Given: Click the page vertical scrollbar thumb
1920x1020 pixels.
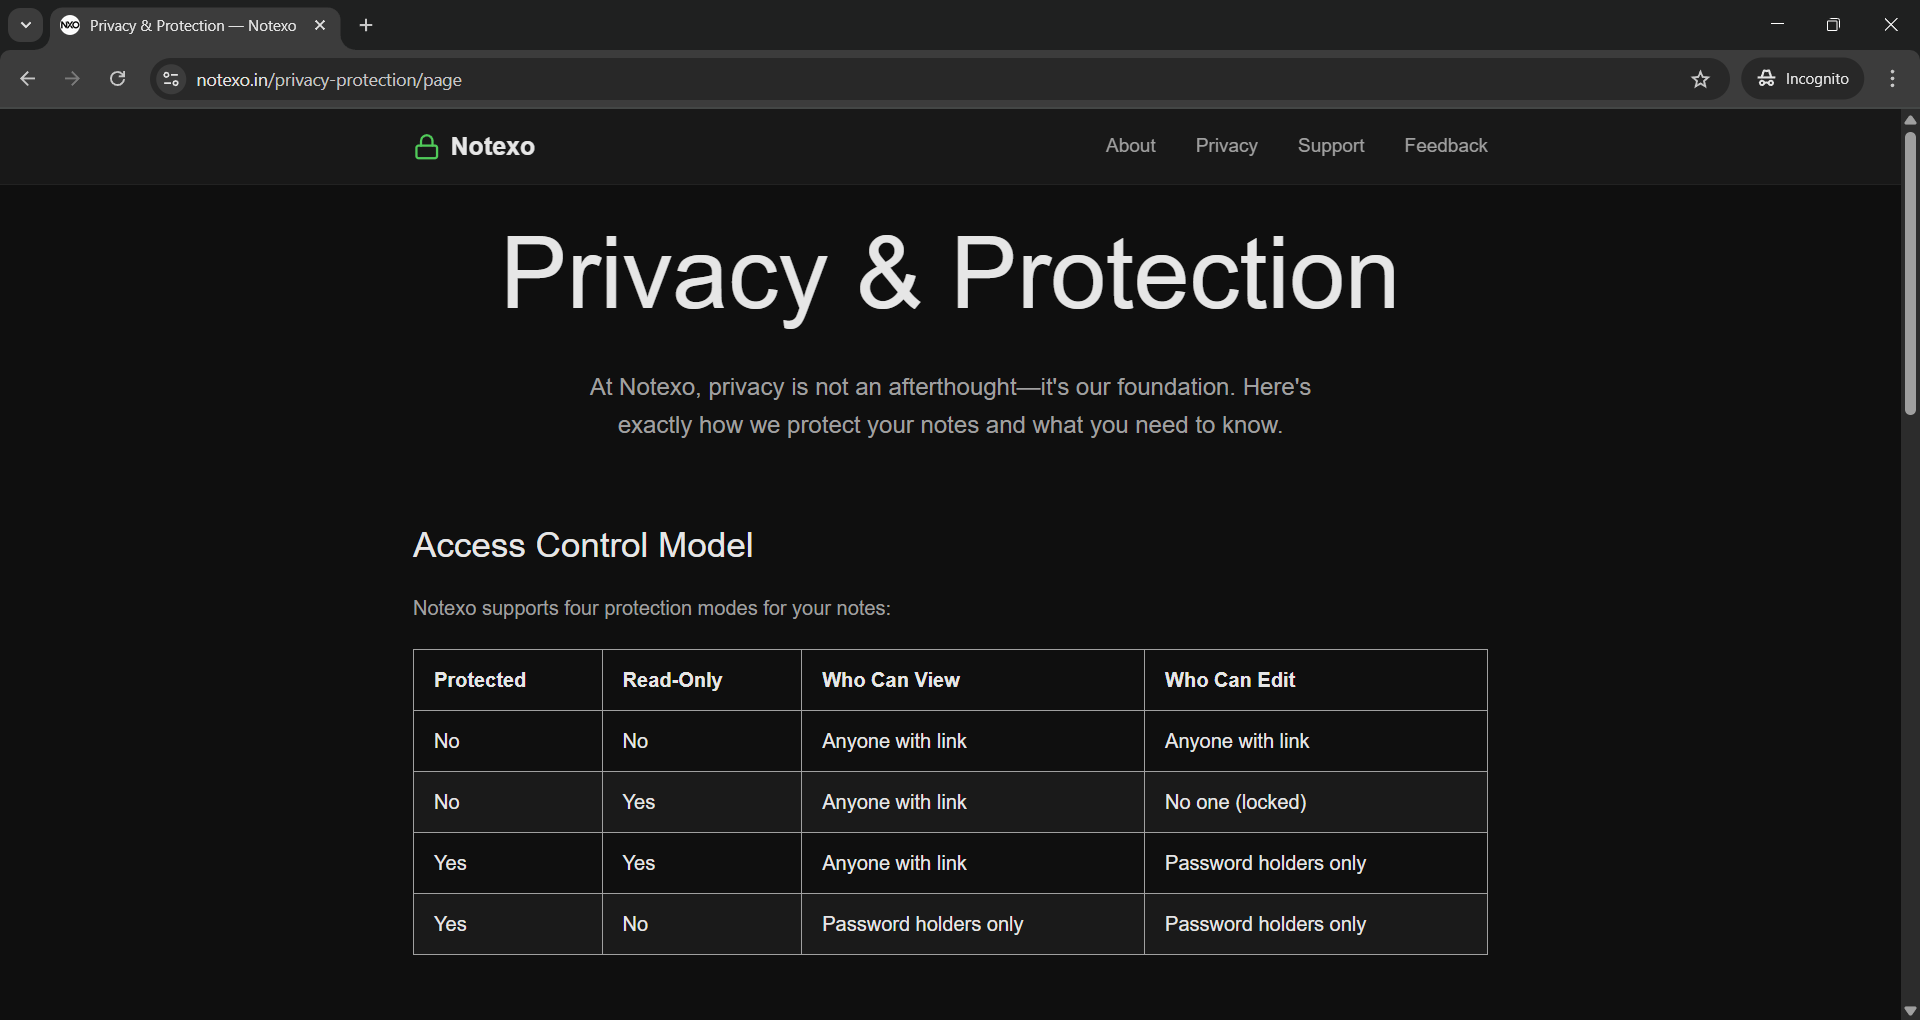Looking at the screenshot, I should point(1910,272).
